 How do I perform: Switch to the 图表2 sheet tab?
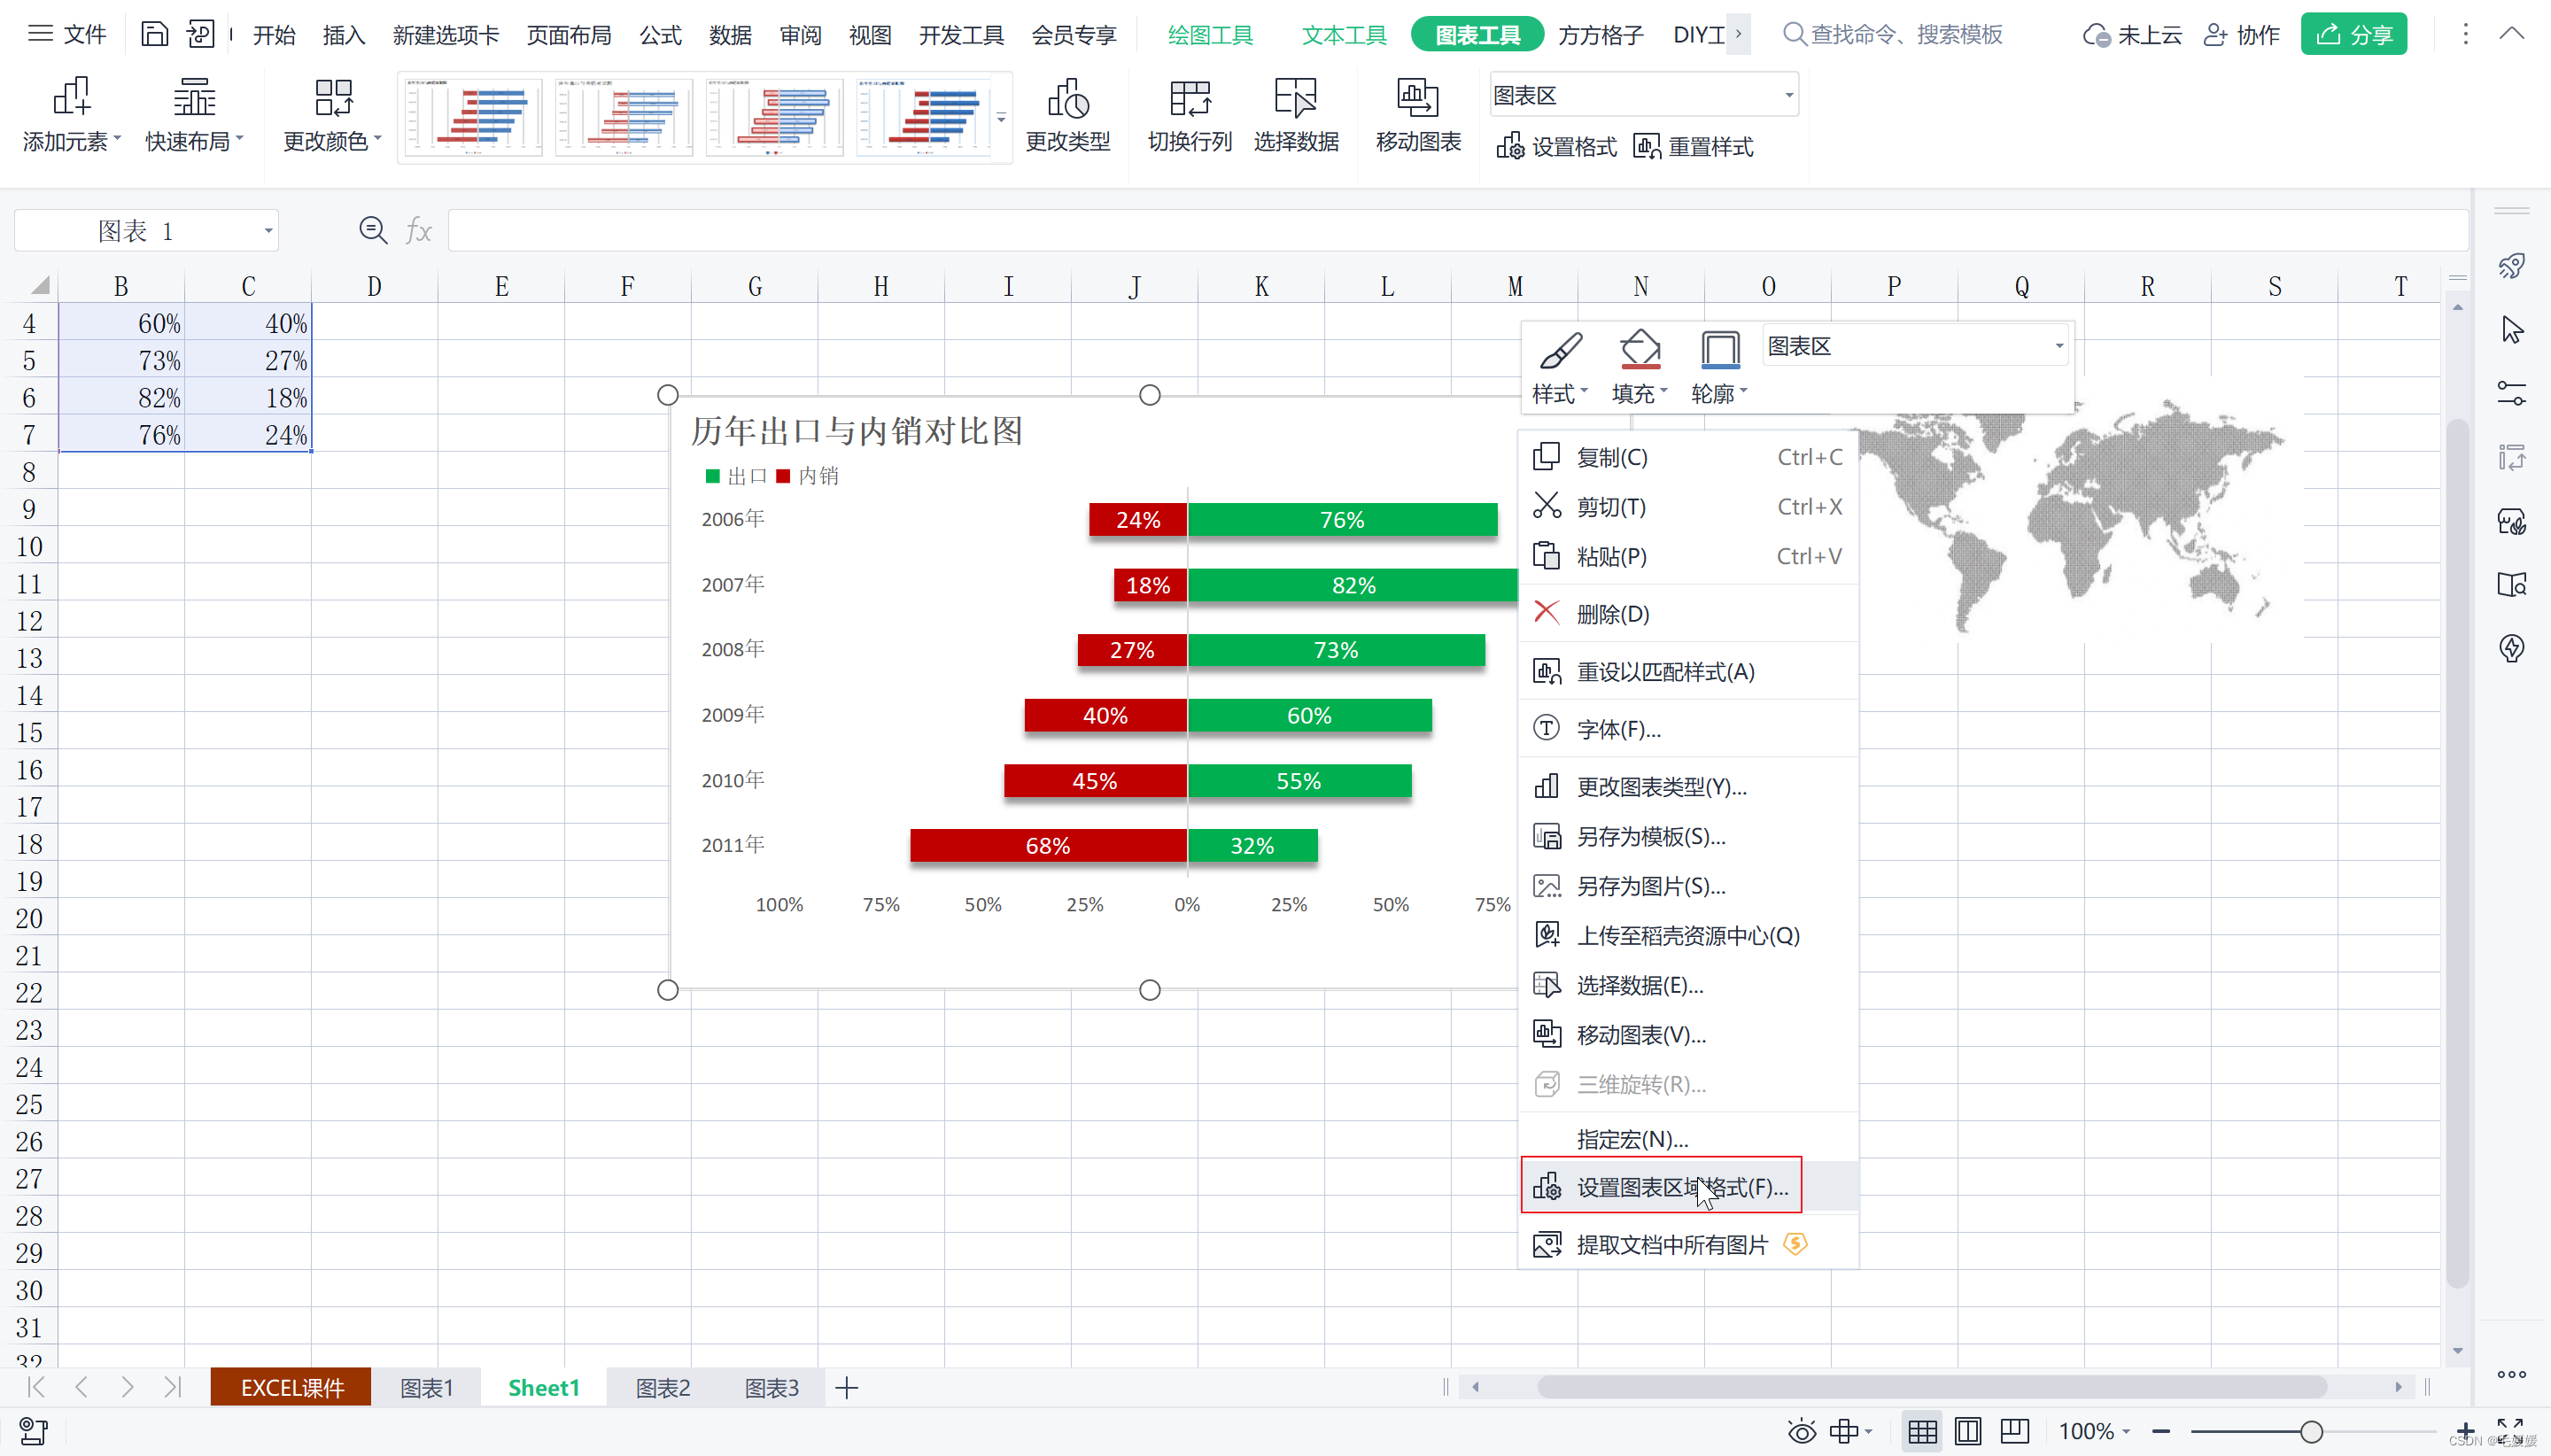point(663,1388)
